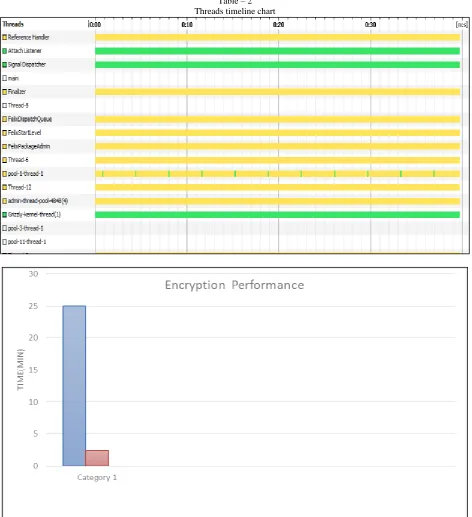Click the yellow state icon beside FelixDispatchQueue
Viewport: 472px width, 517px height.
pyautogui.click(x=5, y=119)
